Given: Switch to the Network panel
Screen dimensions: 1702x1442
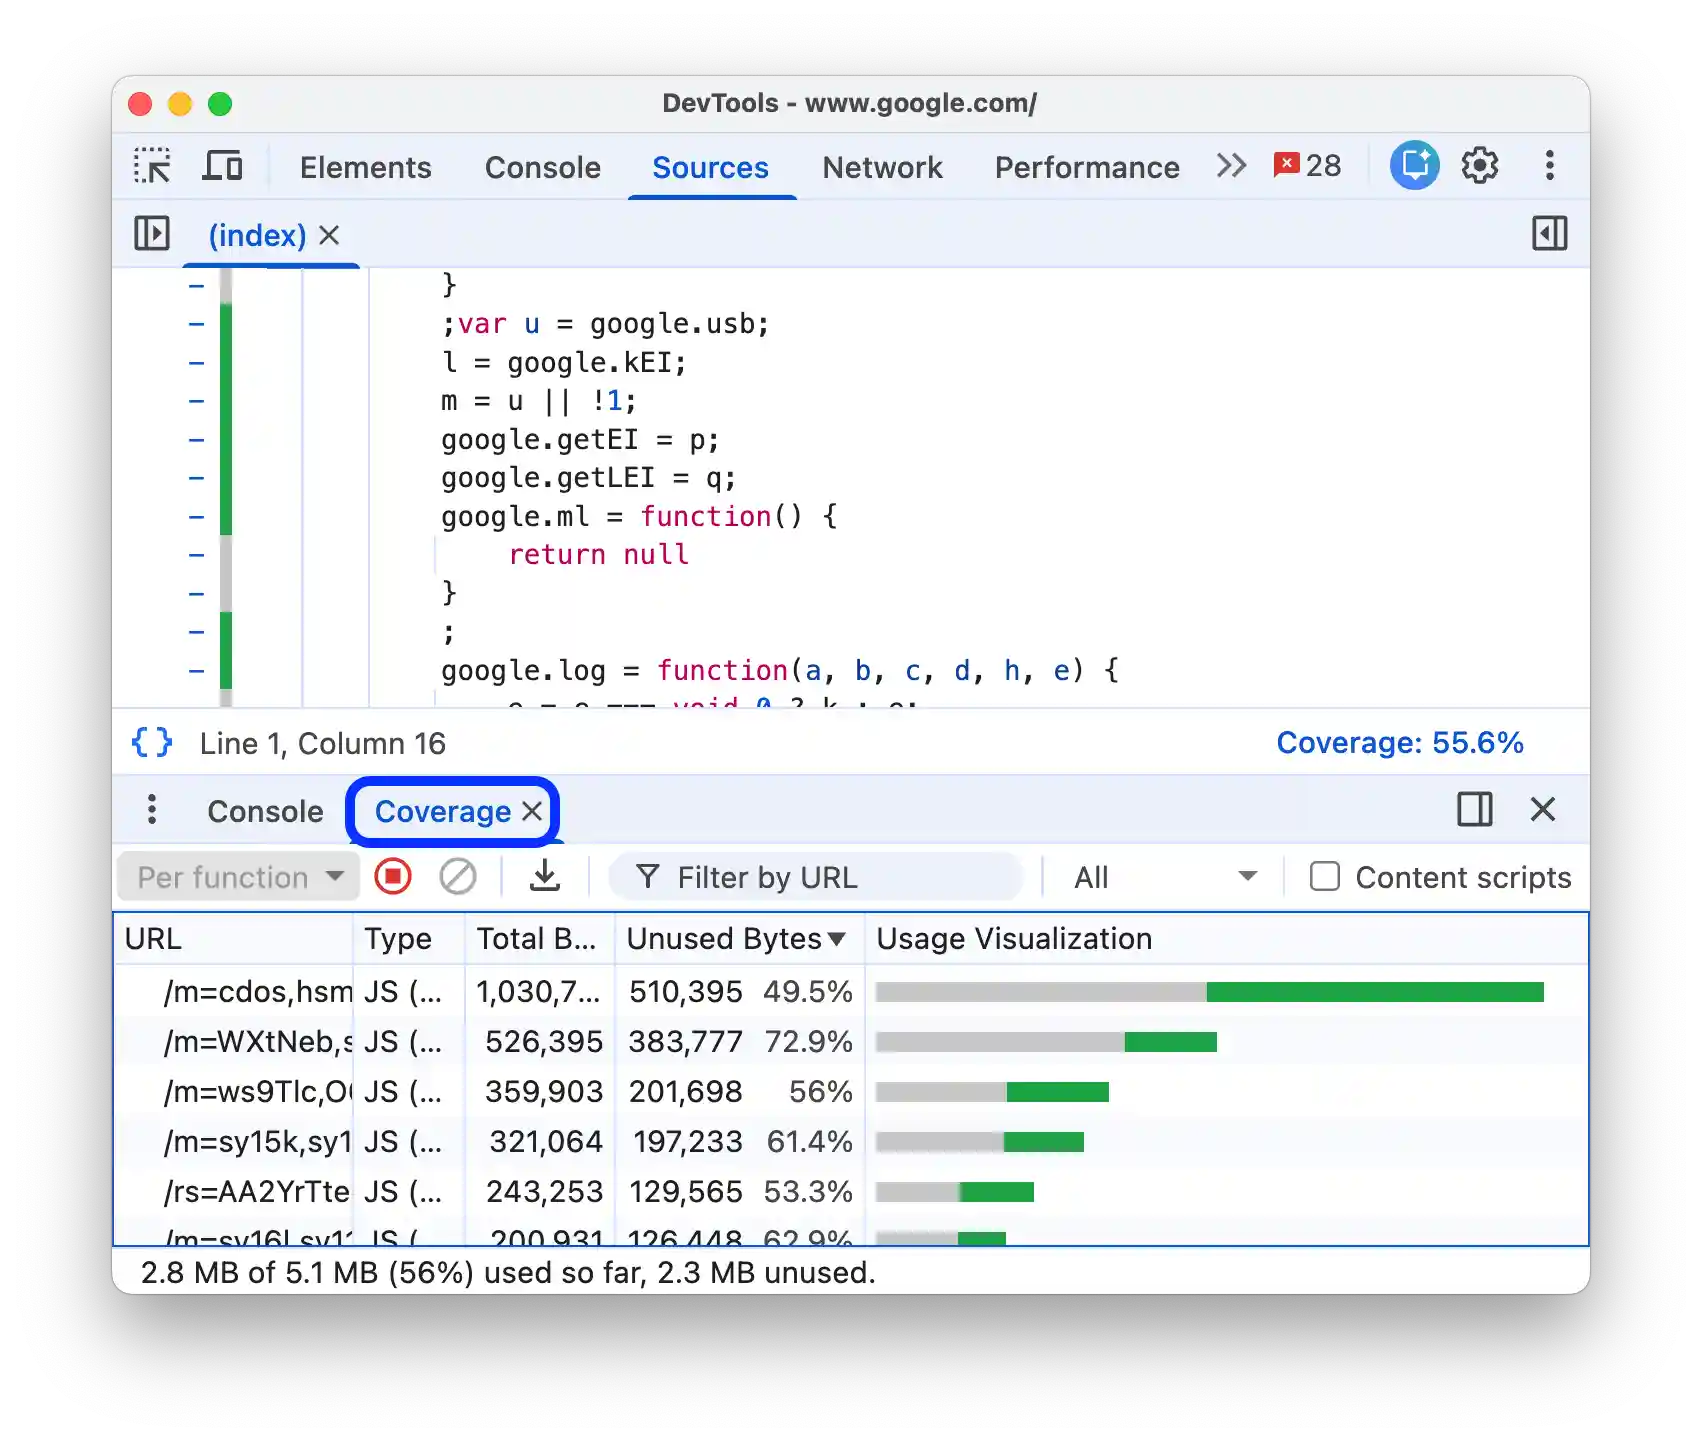Looking at the screenshot, I should [x=882, y=167].
